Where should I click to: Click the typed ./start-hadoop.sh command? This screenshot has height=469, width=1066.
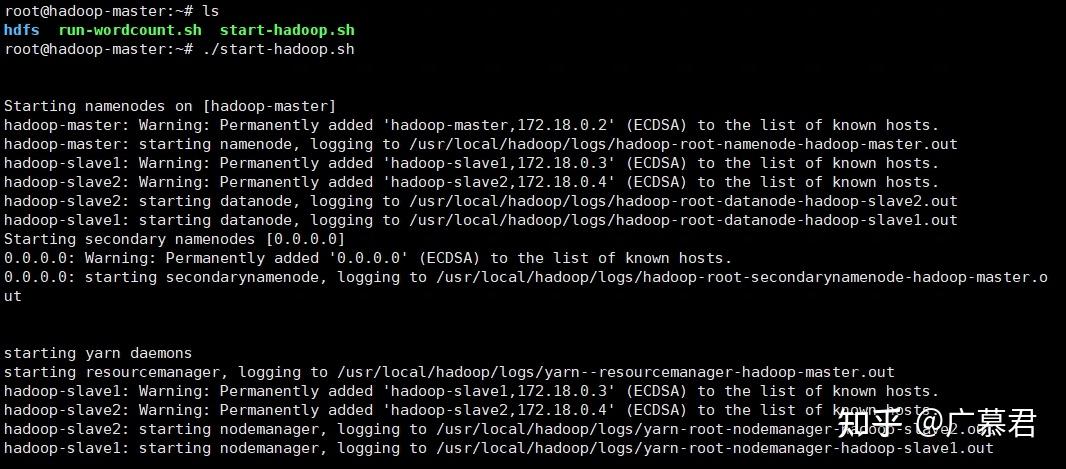click(278, 49)
